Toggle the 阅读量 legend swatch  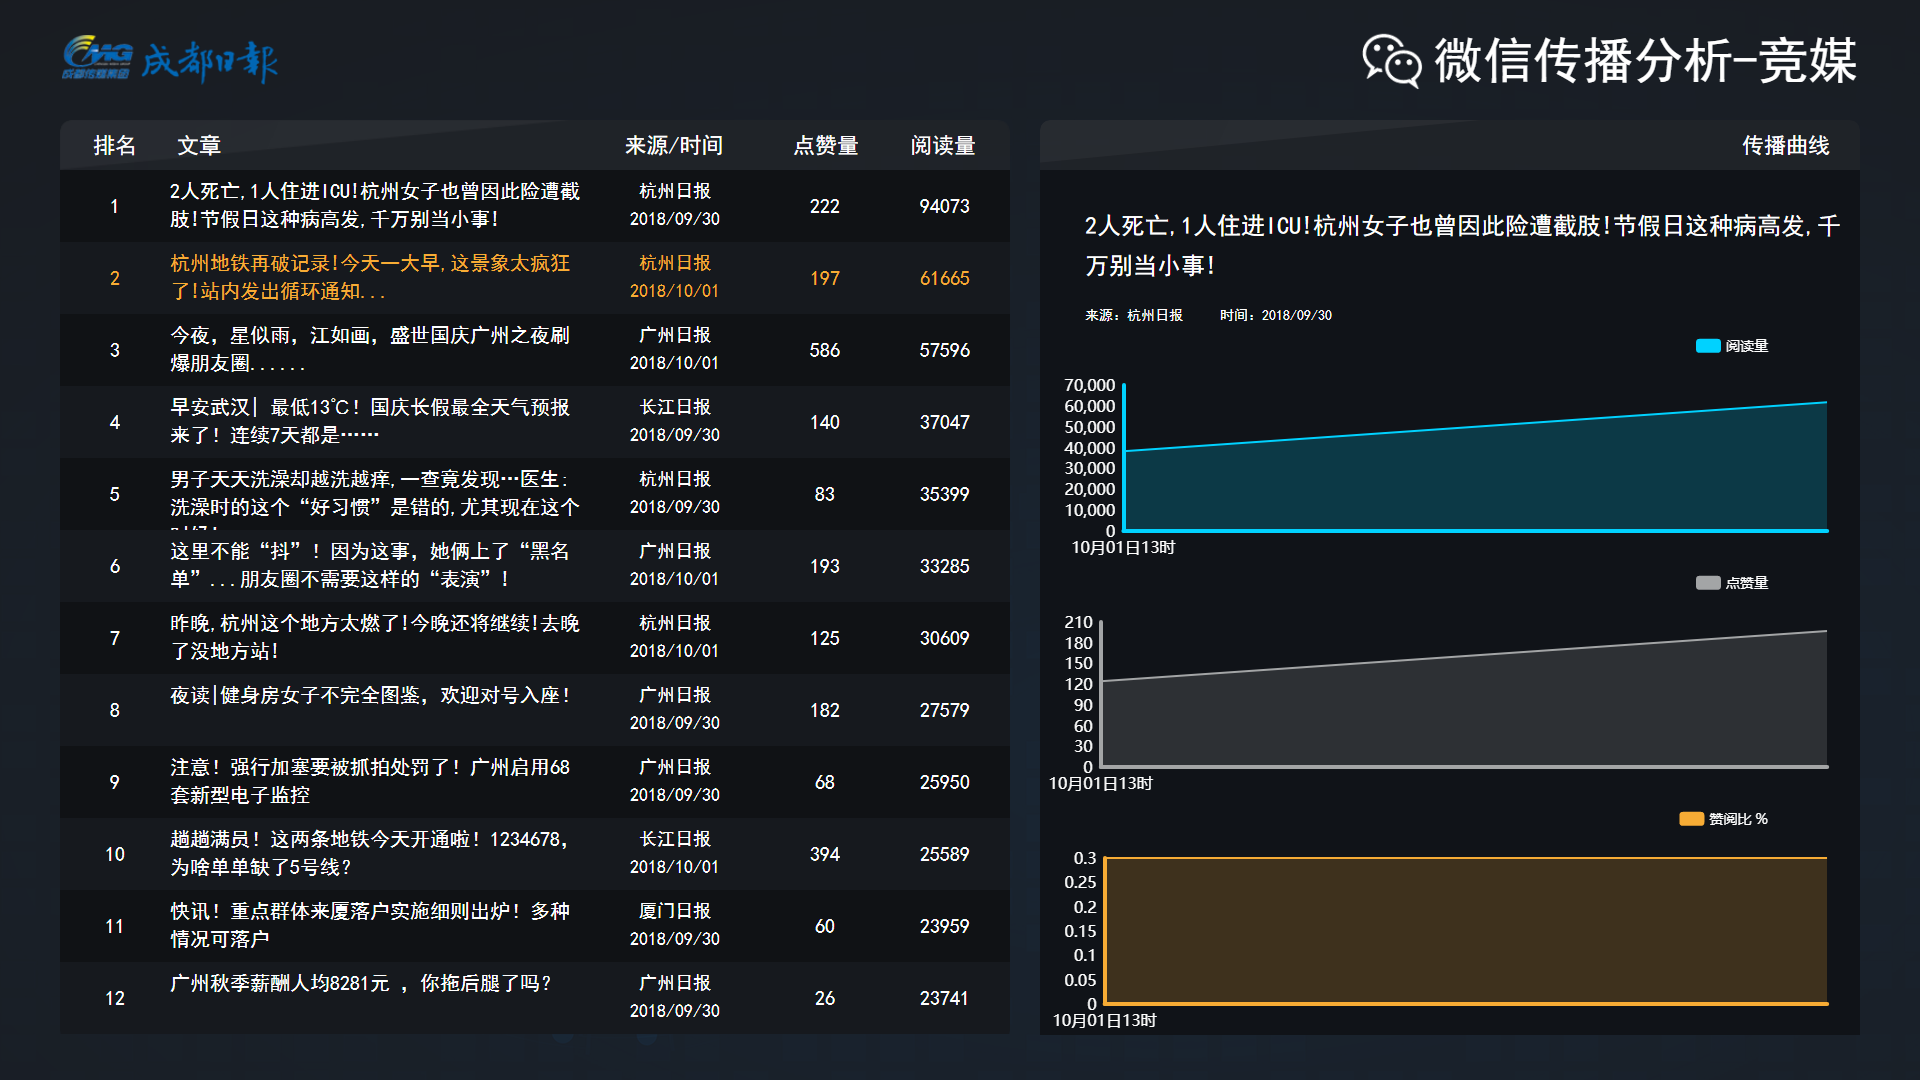[x=1707, y=346]
